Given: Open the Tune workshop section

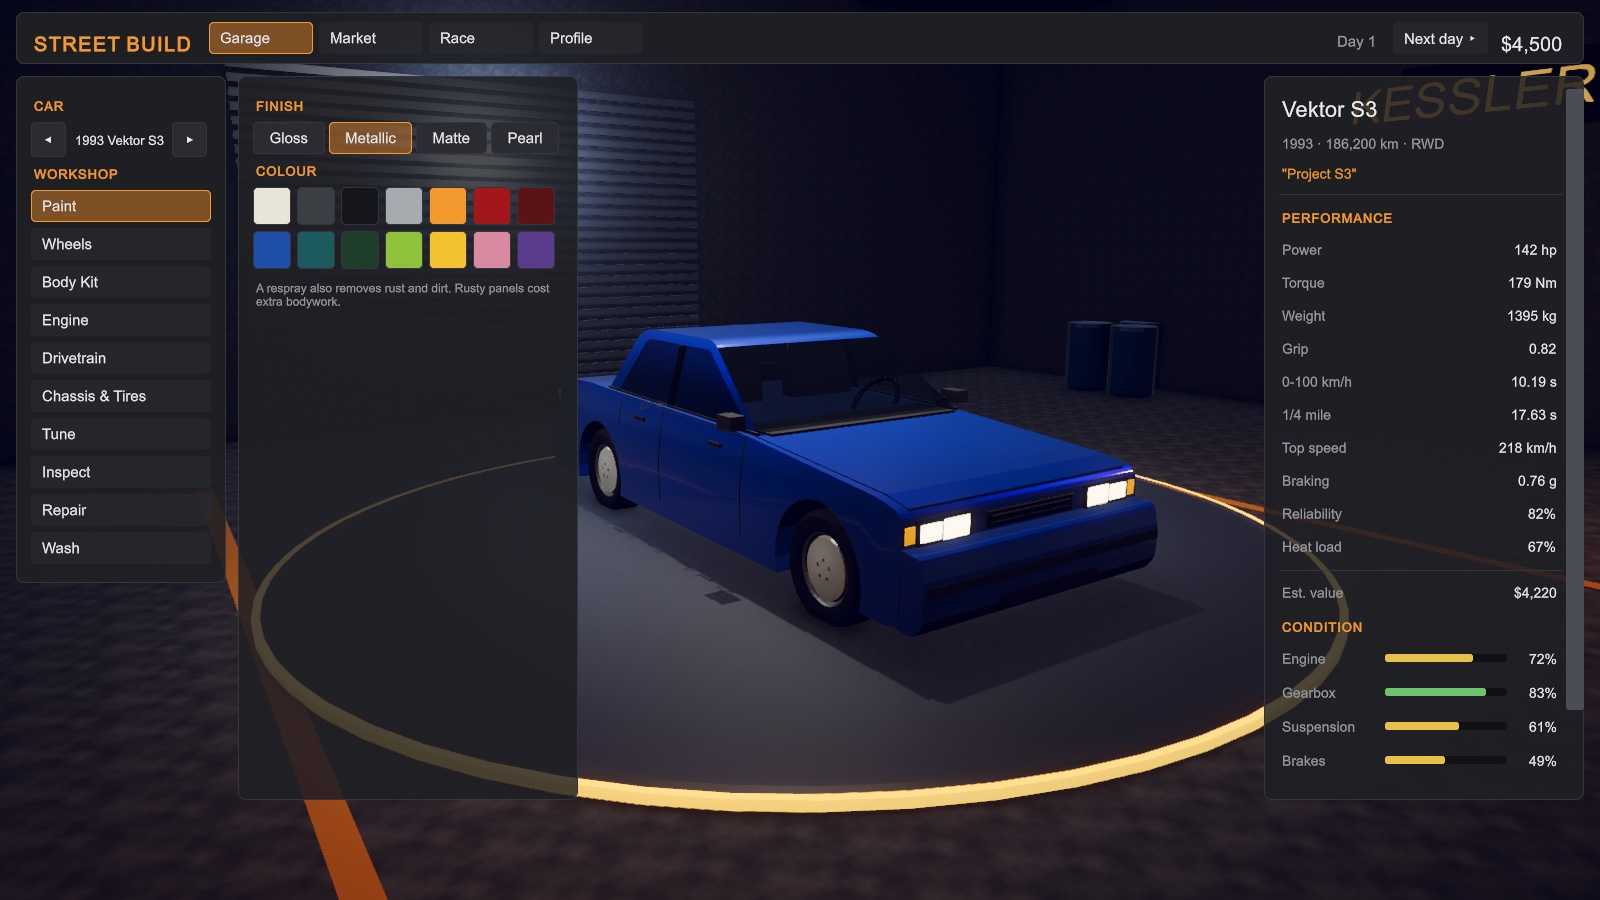Looking at the screenshot, I should (x=121, y=434).
